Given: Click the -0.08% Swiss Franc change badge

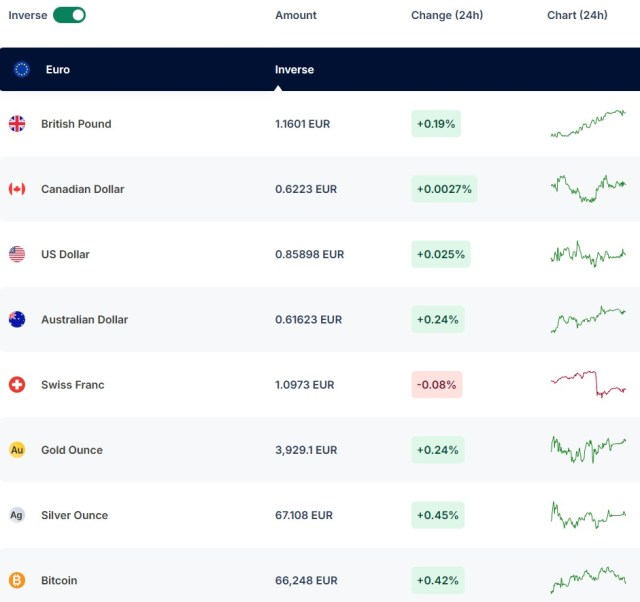Looking at the screenshot, I should [x=437, y=384].
